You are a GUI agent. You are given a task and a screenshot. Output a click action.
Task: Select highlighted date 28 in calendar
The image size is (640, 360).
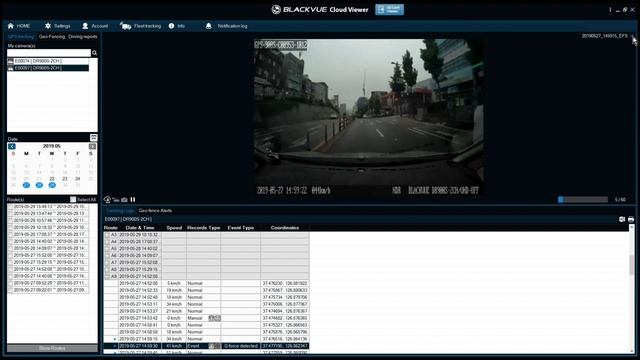tap(39, 185)
